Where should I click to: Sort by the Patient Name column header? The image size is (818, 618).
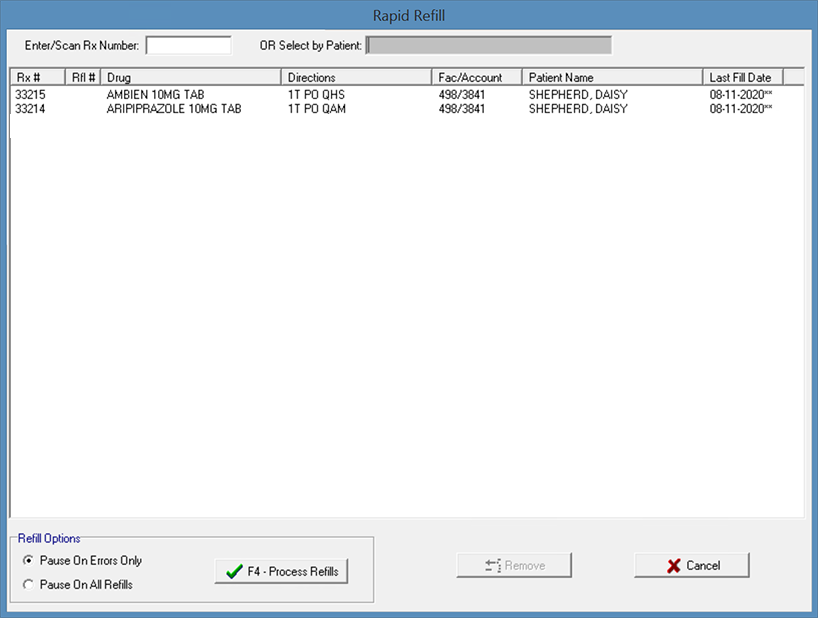(x=611, y=77)
